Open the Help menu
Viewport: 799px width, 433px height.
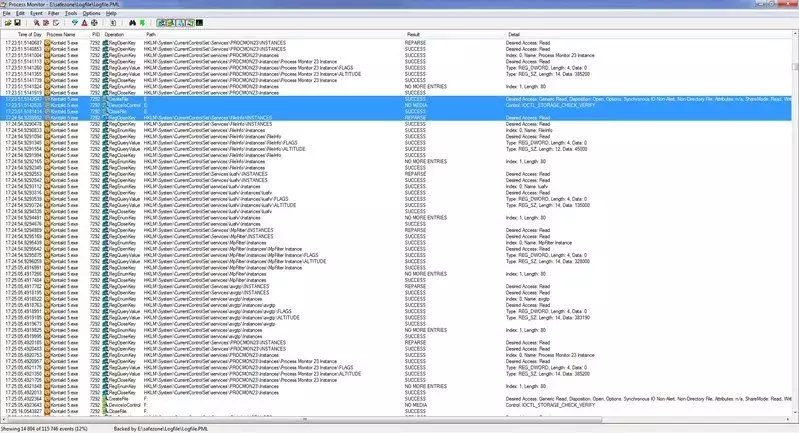(x=111, y=13)
